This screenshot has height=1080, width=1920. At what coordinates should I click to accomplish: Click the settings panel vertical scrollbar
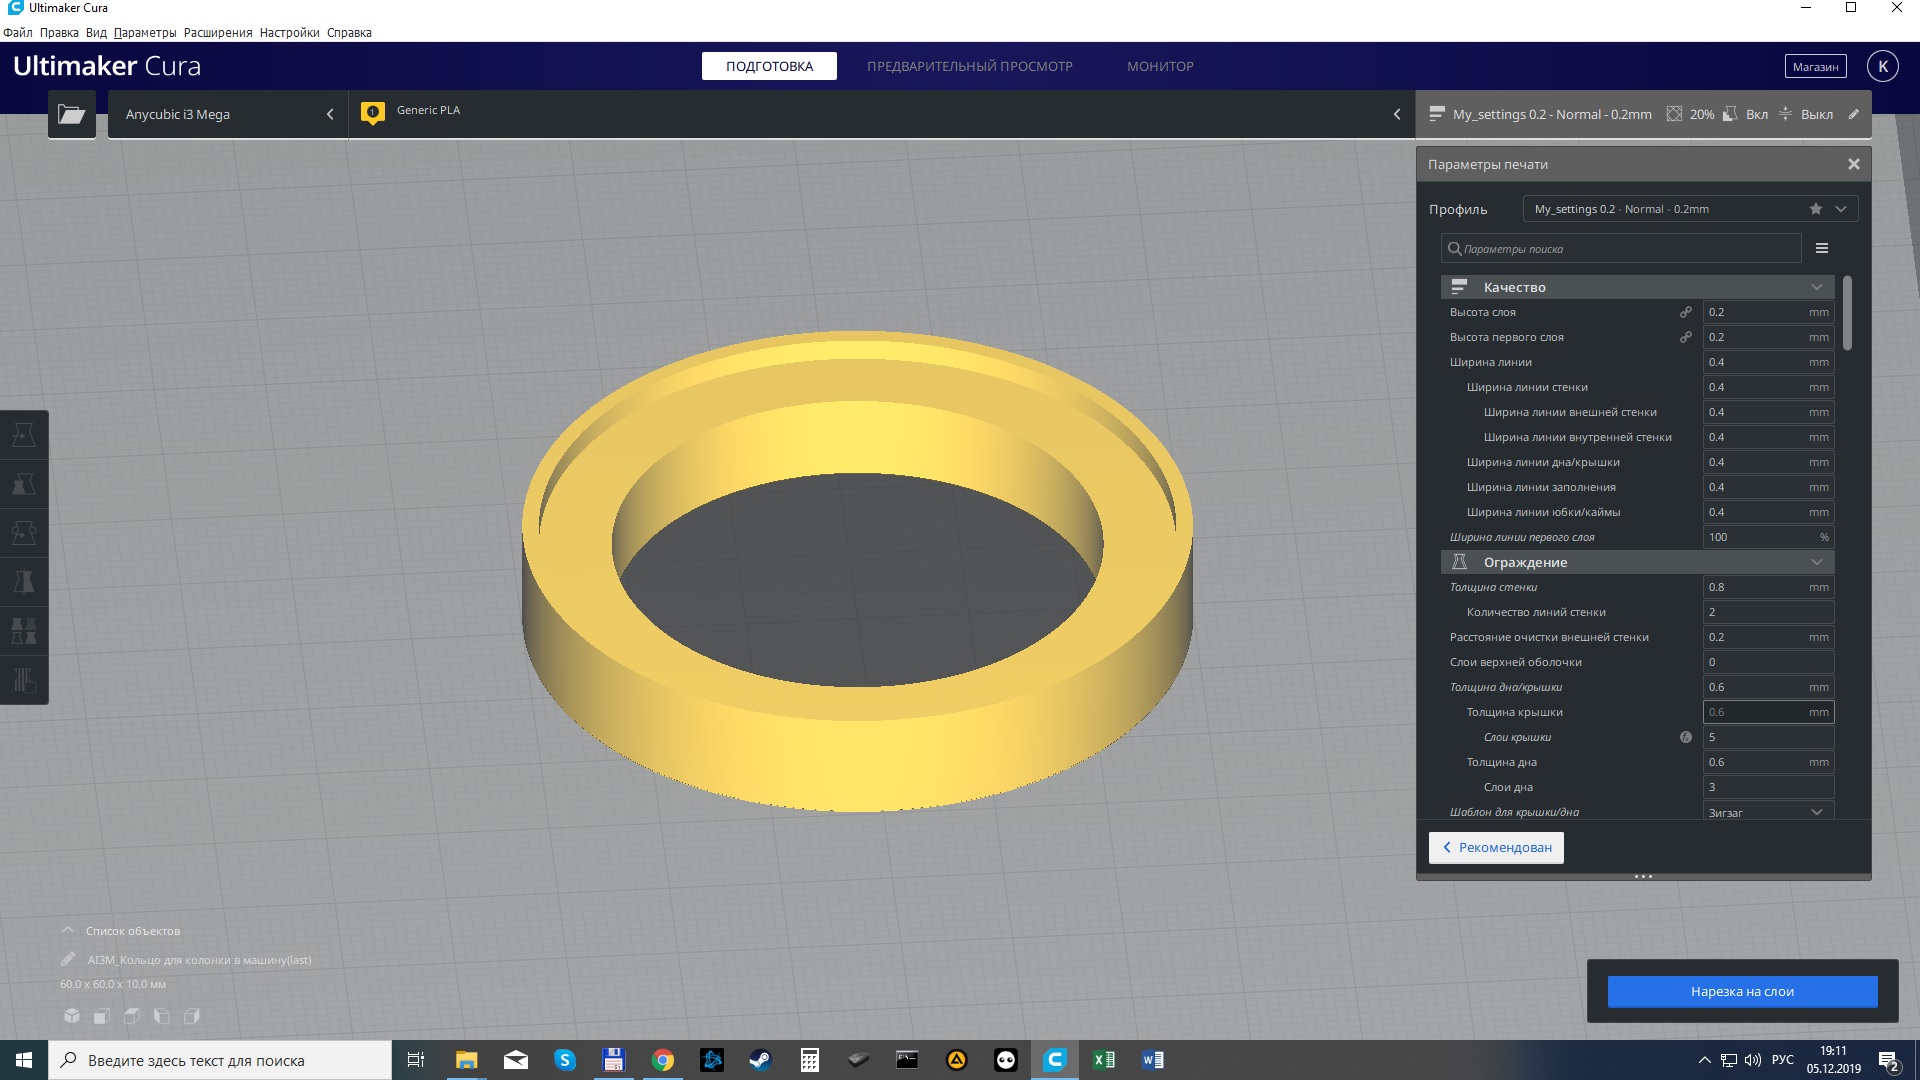tap(1847, 313)
